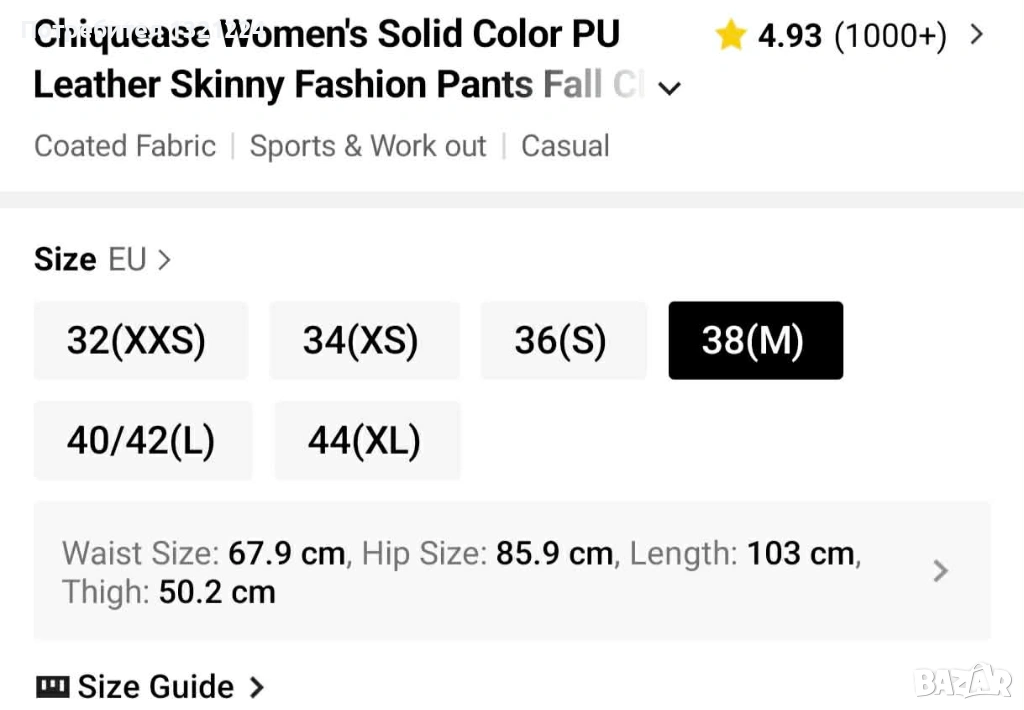The image size is (1024, 710).
Task: Click the yellow rating star icon
Action: pyautogui.click(x=731, y=37)
